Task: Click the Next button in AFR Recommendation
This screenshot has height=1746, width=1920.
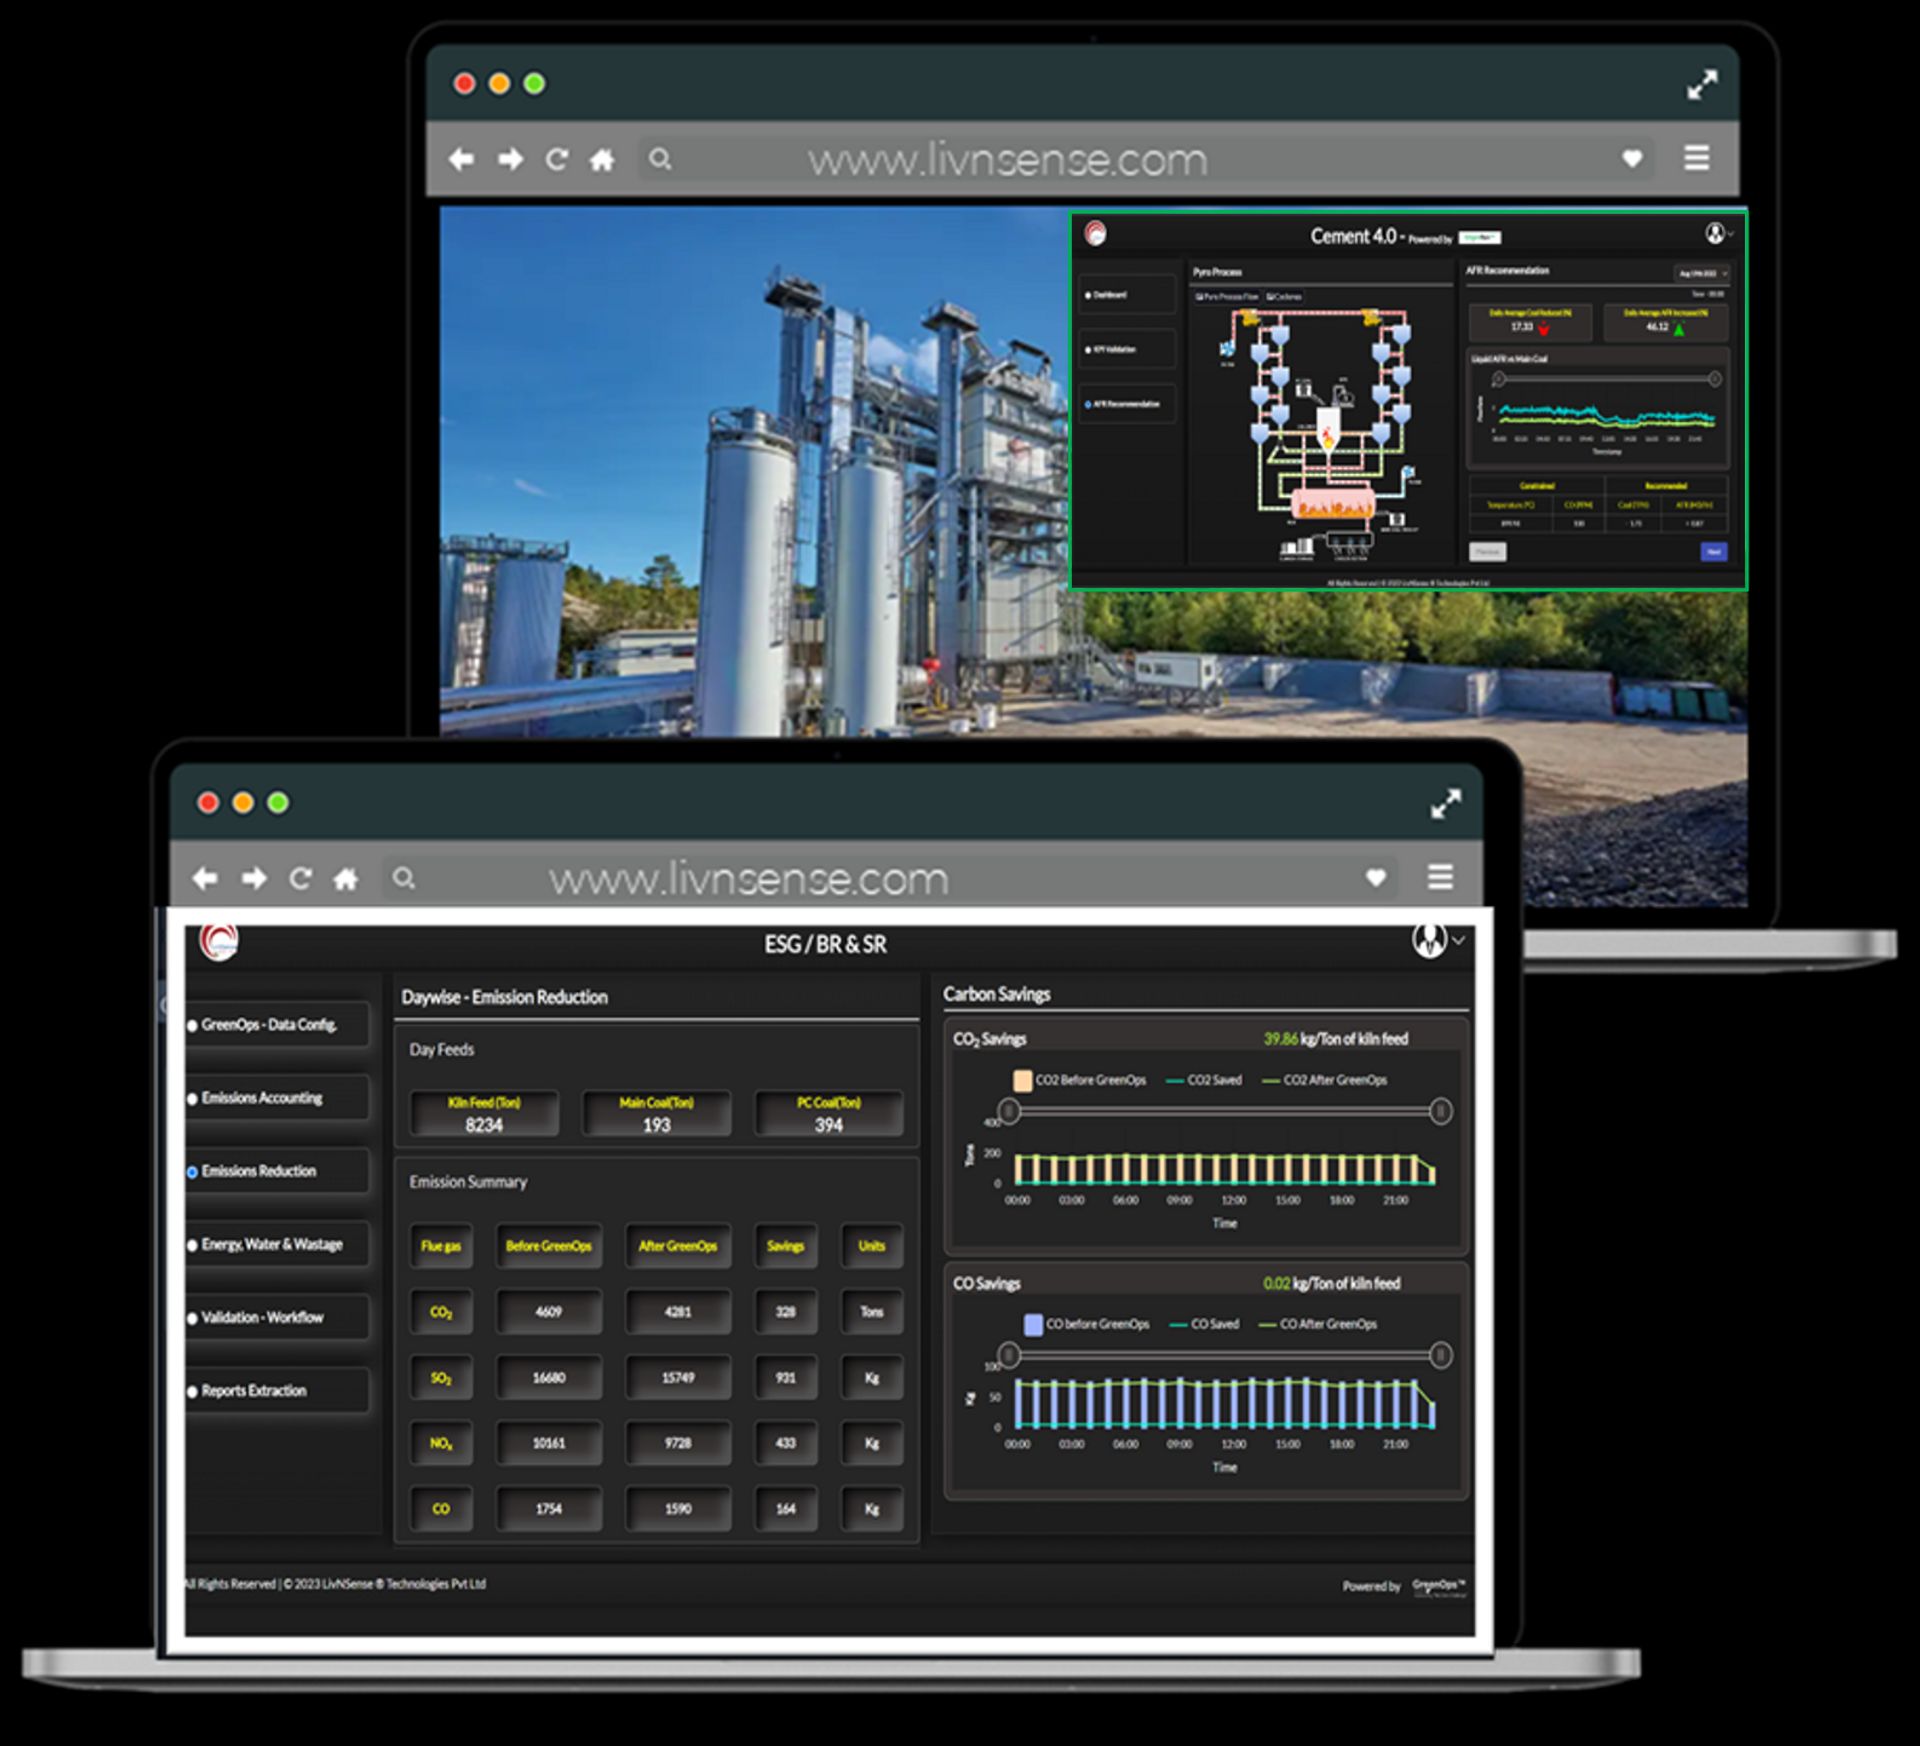Action: 1714,551
